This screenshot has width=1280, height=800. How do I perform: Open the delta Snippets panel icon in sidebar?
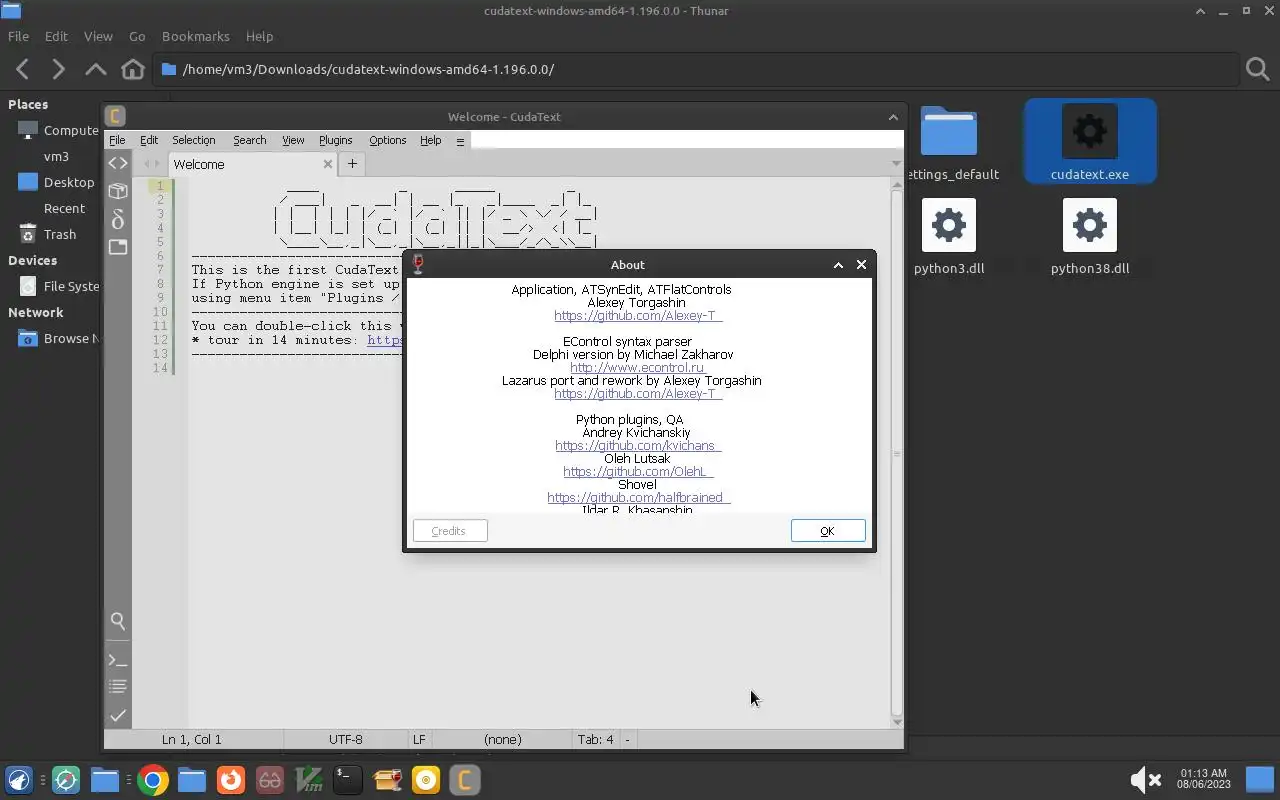(118, 219)
